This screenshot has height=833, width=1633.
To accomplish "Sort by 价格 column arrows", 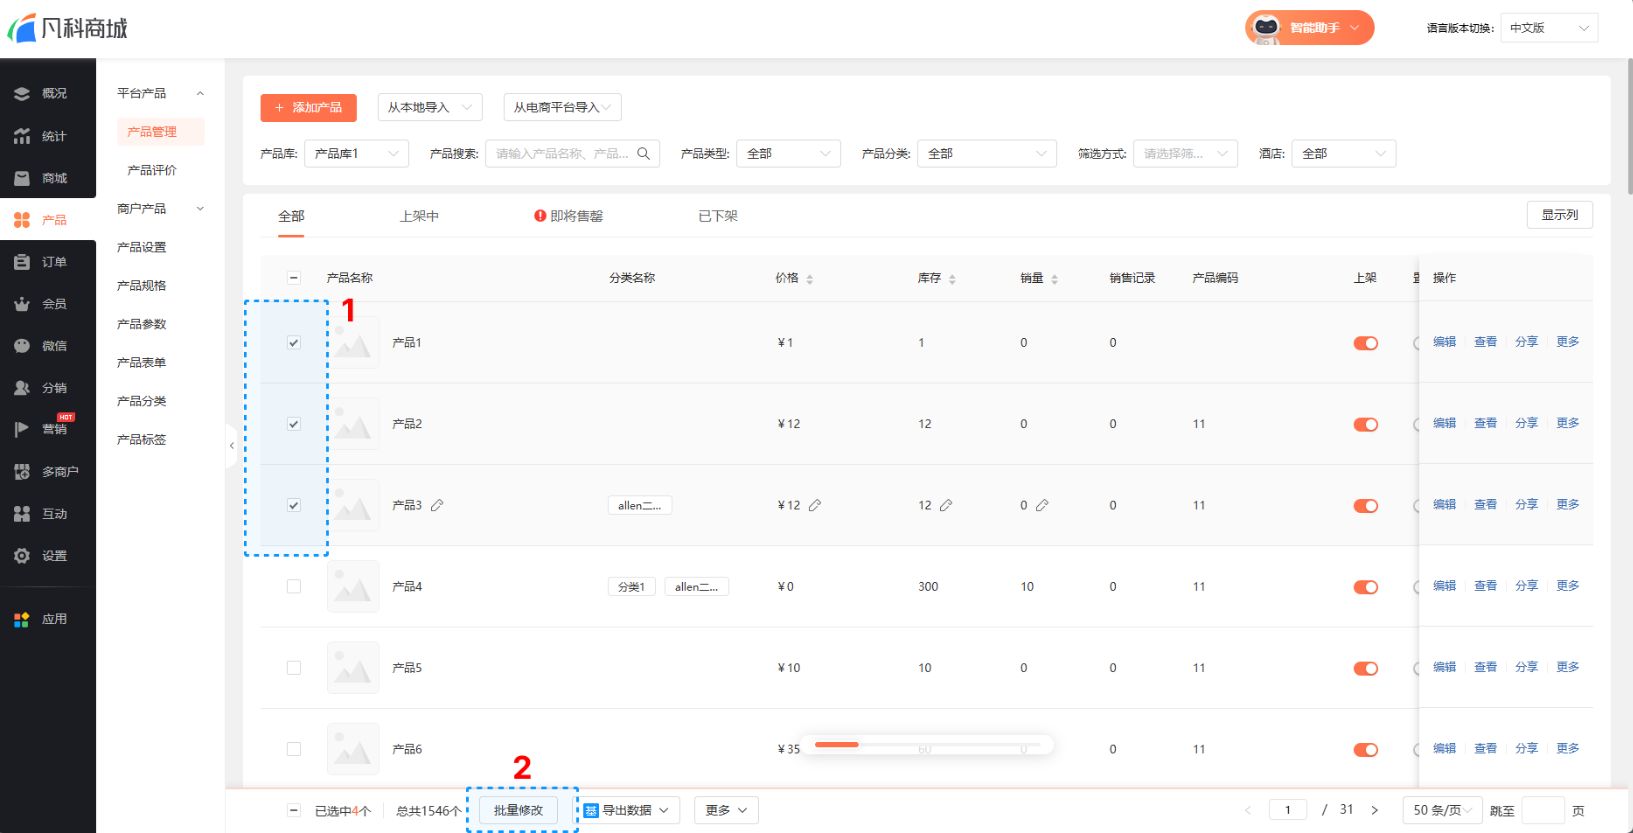I will tap(809, 279).
